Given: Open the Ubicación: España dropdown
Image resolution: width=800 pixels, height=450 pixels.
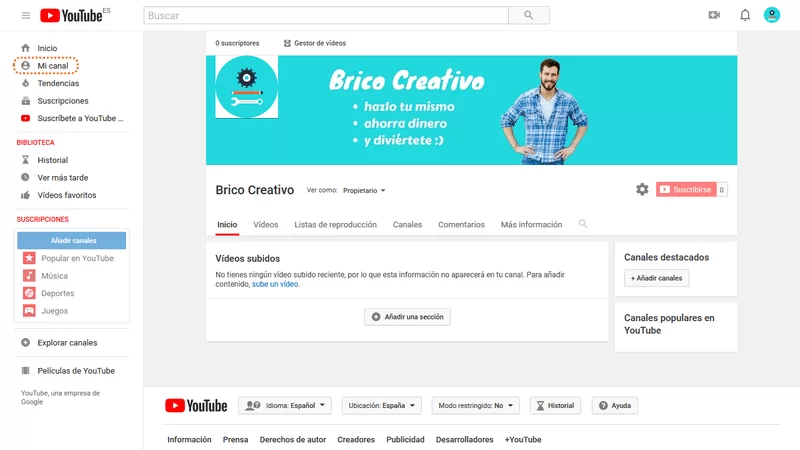Looking at the screenshot, I should pos(382,406).
